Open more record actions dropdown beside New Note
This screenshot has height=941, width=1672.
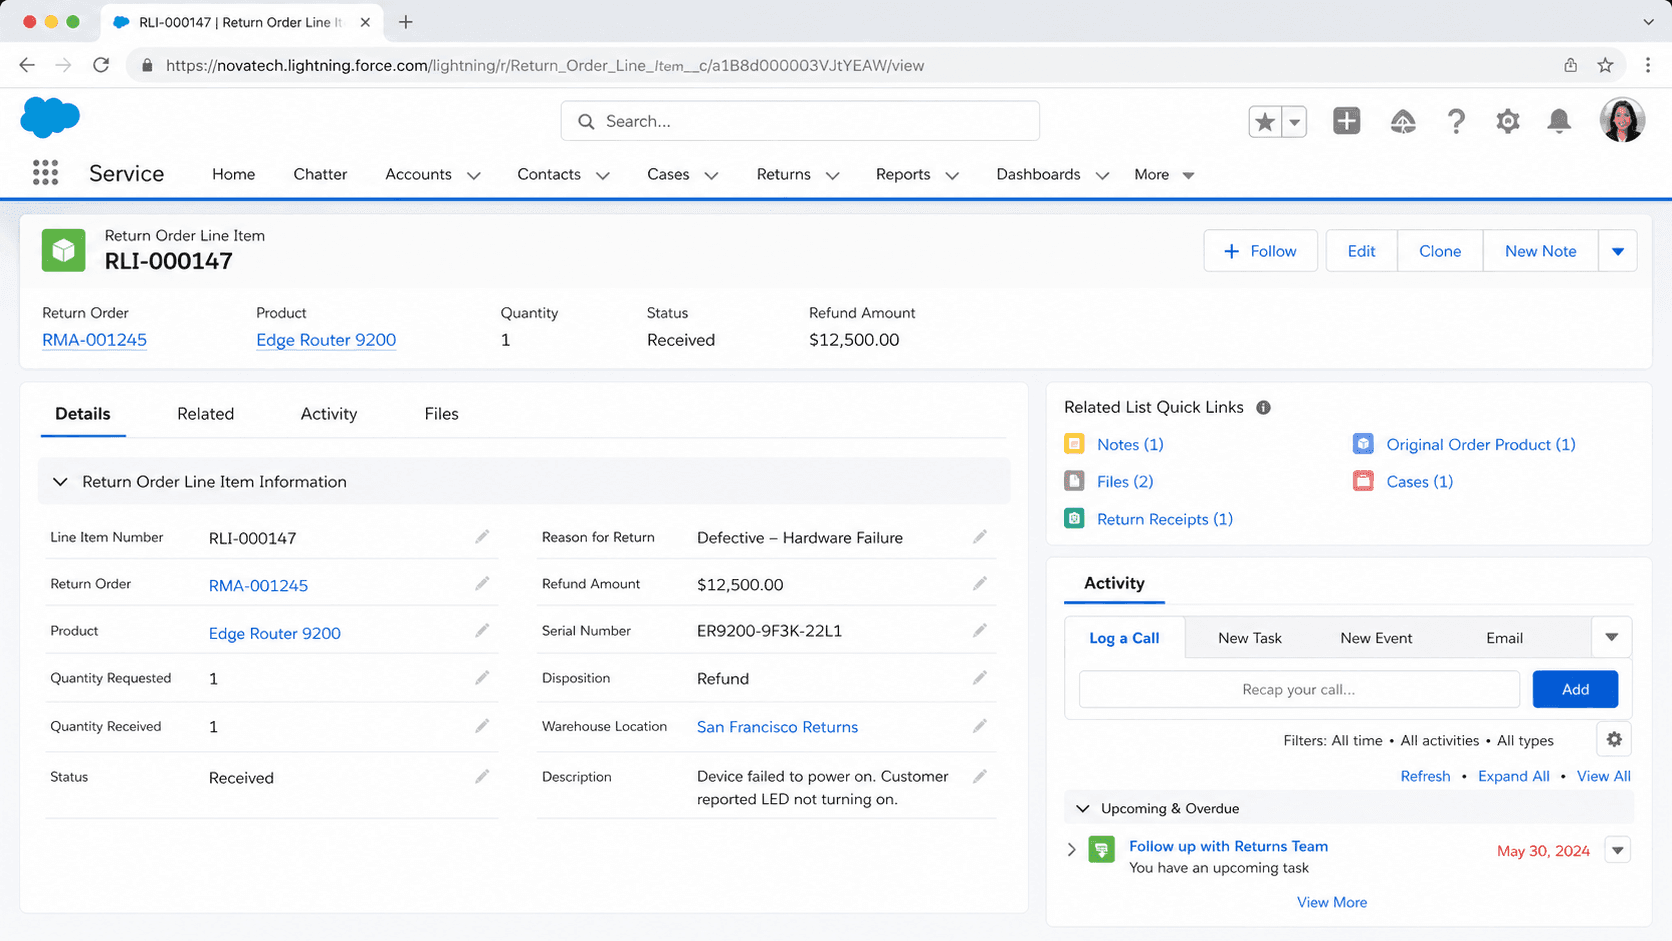coord(1618,251)
